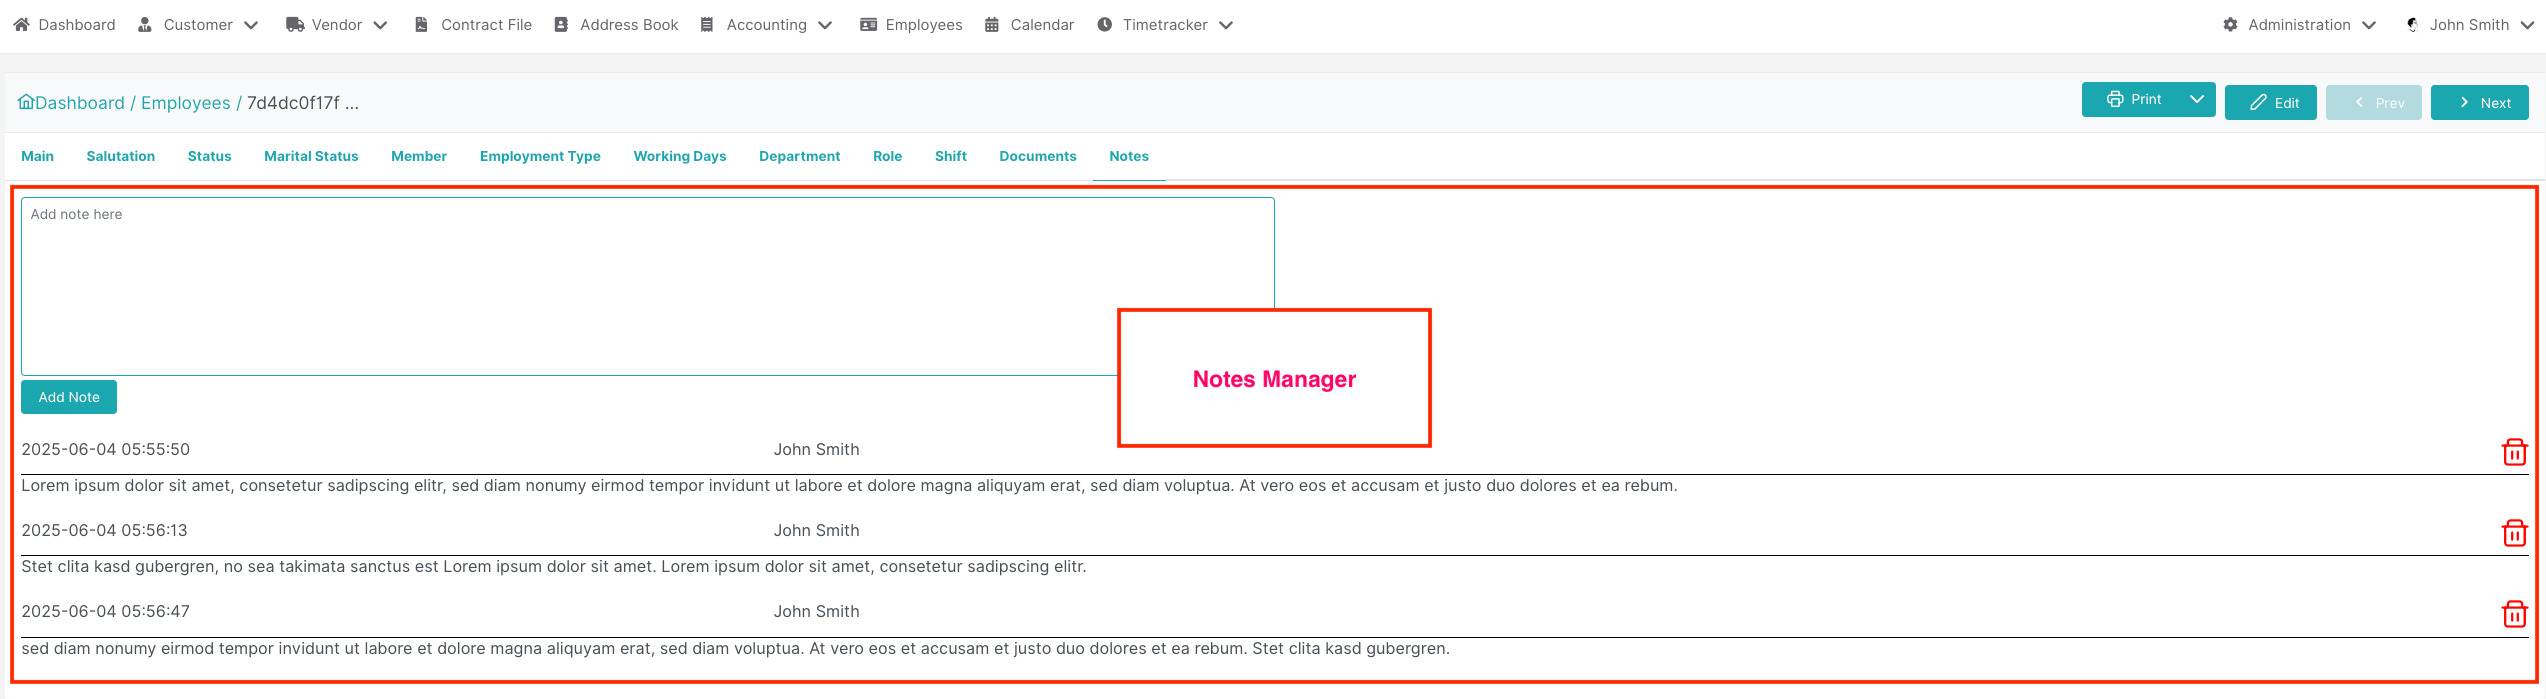Remove the 05:56:47 note via trash icon

2514,614
